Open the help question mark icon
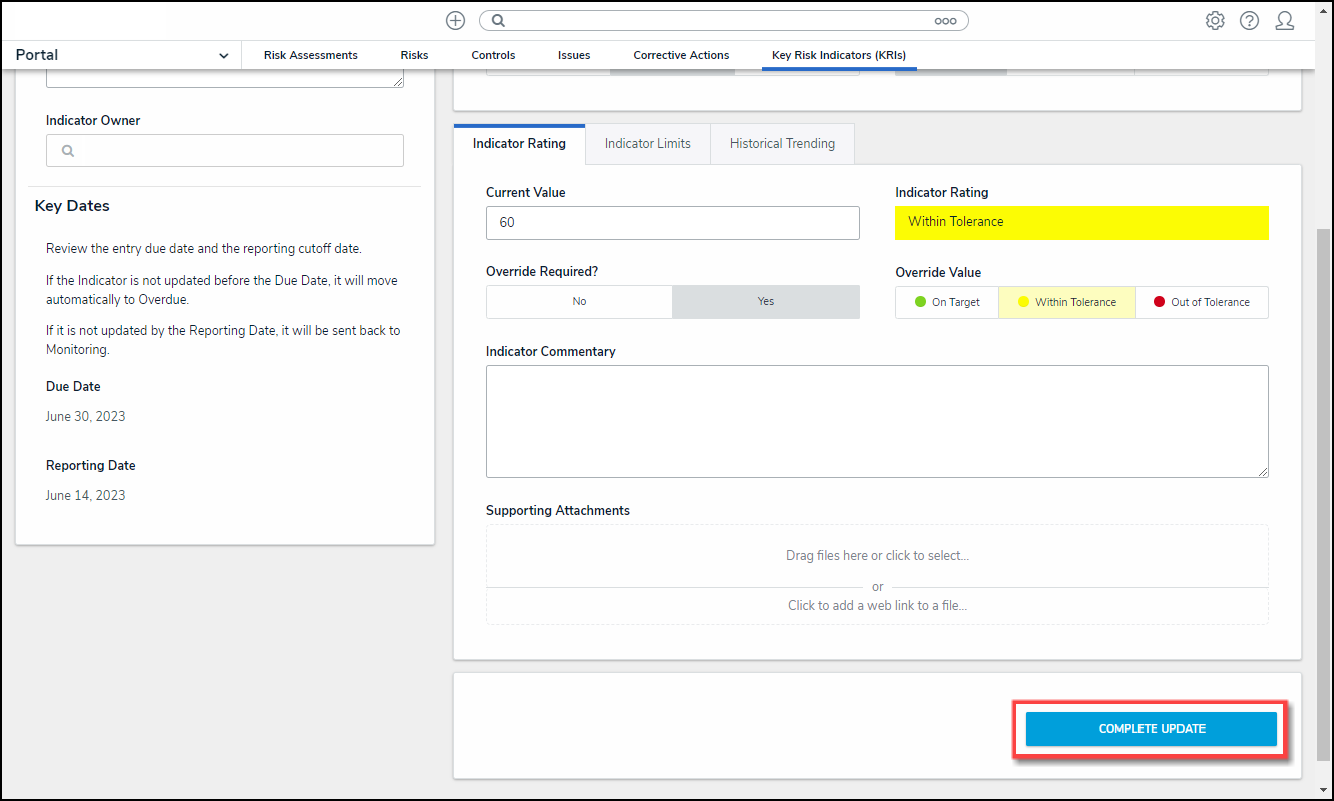 pyautogui.click(x=1249, y=21)
